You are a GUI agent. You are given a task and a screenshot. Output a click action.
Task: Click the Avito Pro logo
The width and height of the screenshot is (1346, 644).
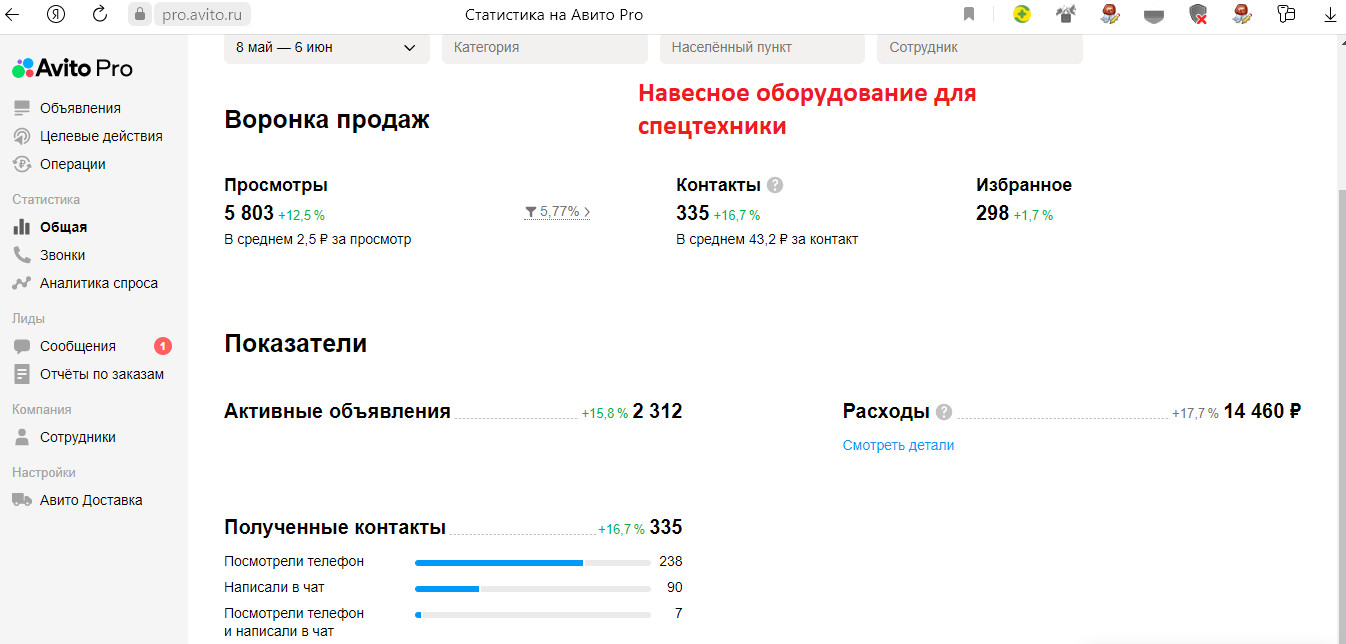click(72, 68)
